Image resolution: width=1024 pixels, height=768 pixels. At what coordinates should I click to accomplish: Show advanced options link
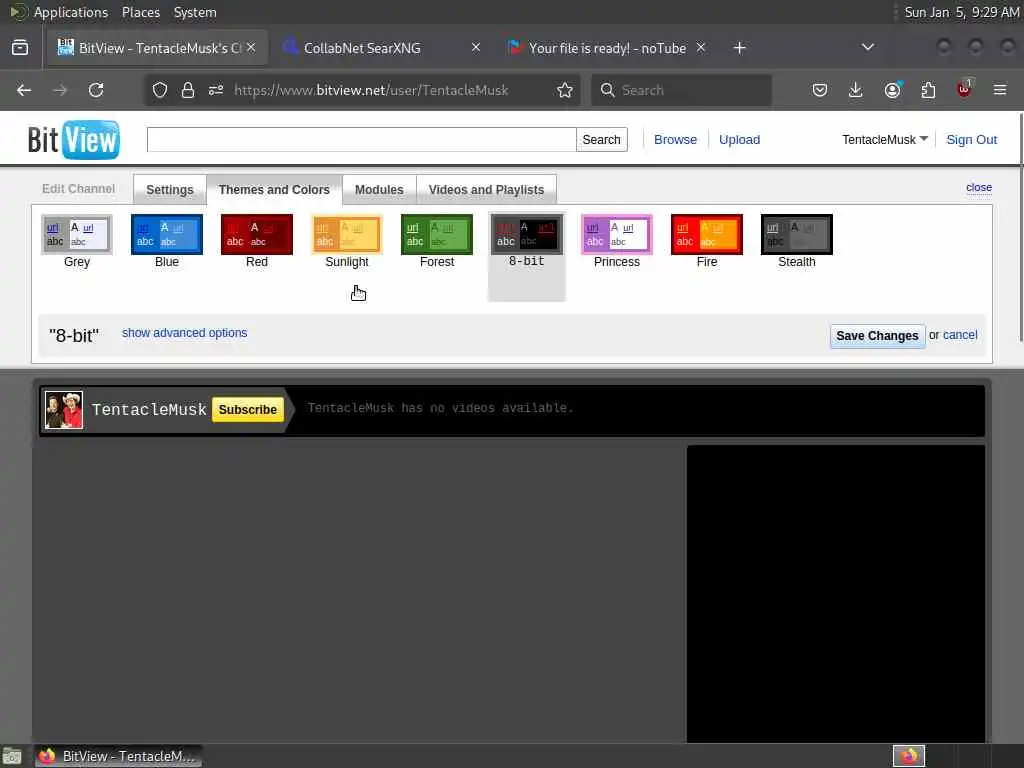[x=184, y=333]
